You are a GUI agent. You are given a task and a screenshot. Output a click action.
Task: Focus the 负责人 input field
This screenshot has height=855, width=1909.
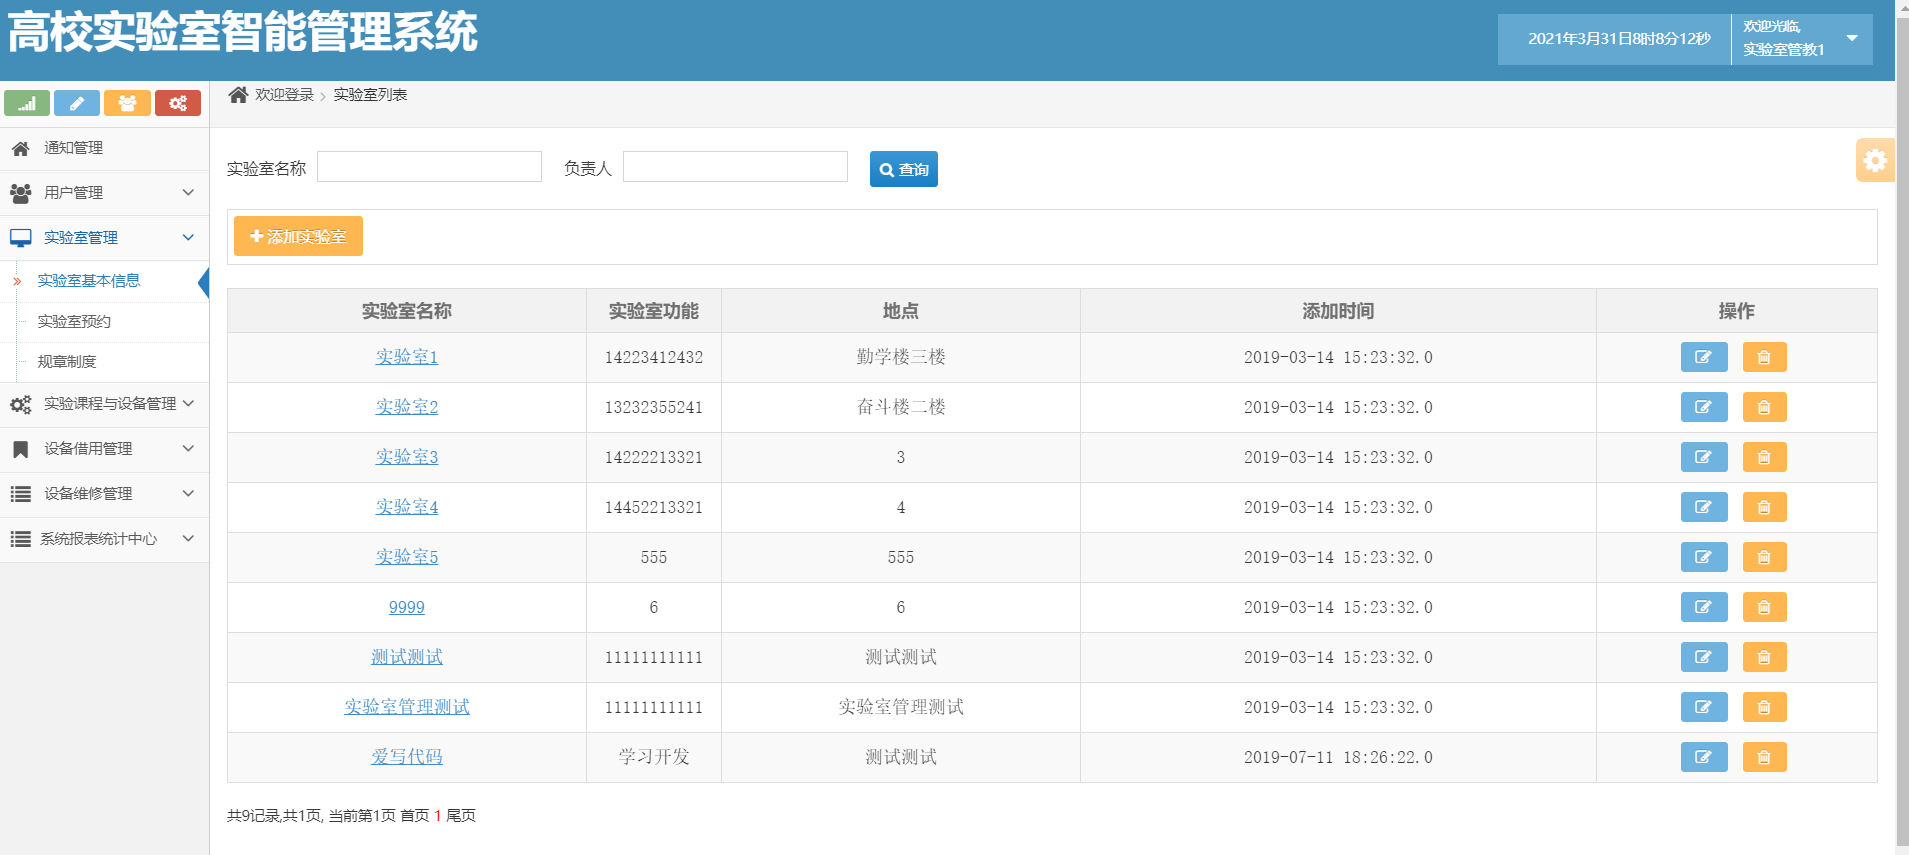(x=735, y=166)
